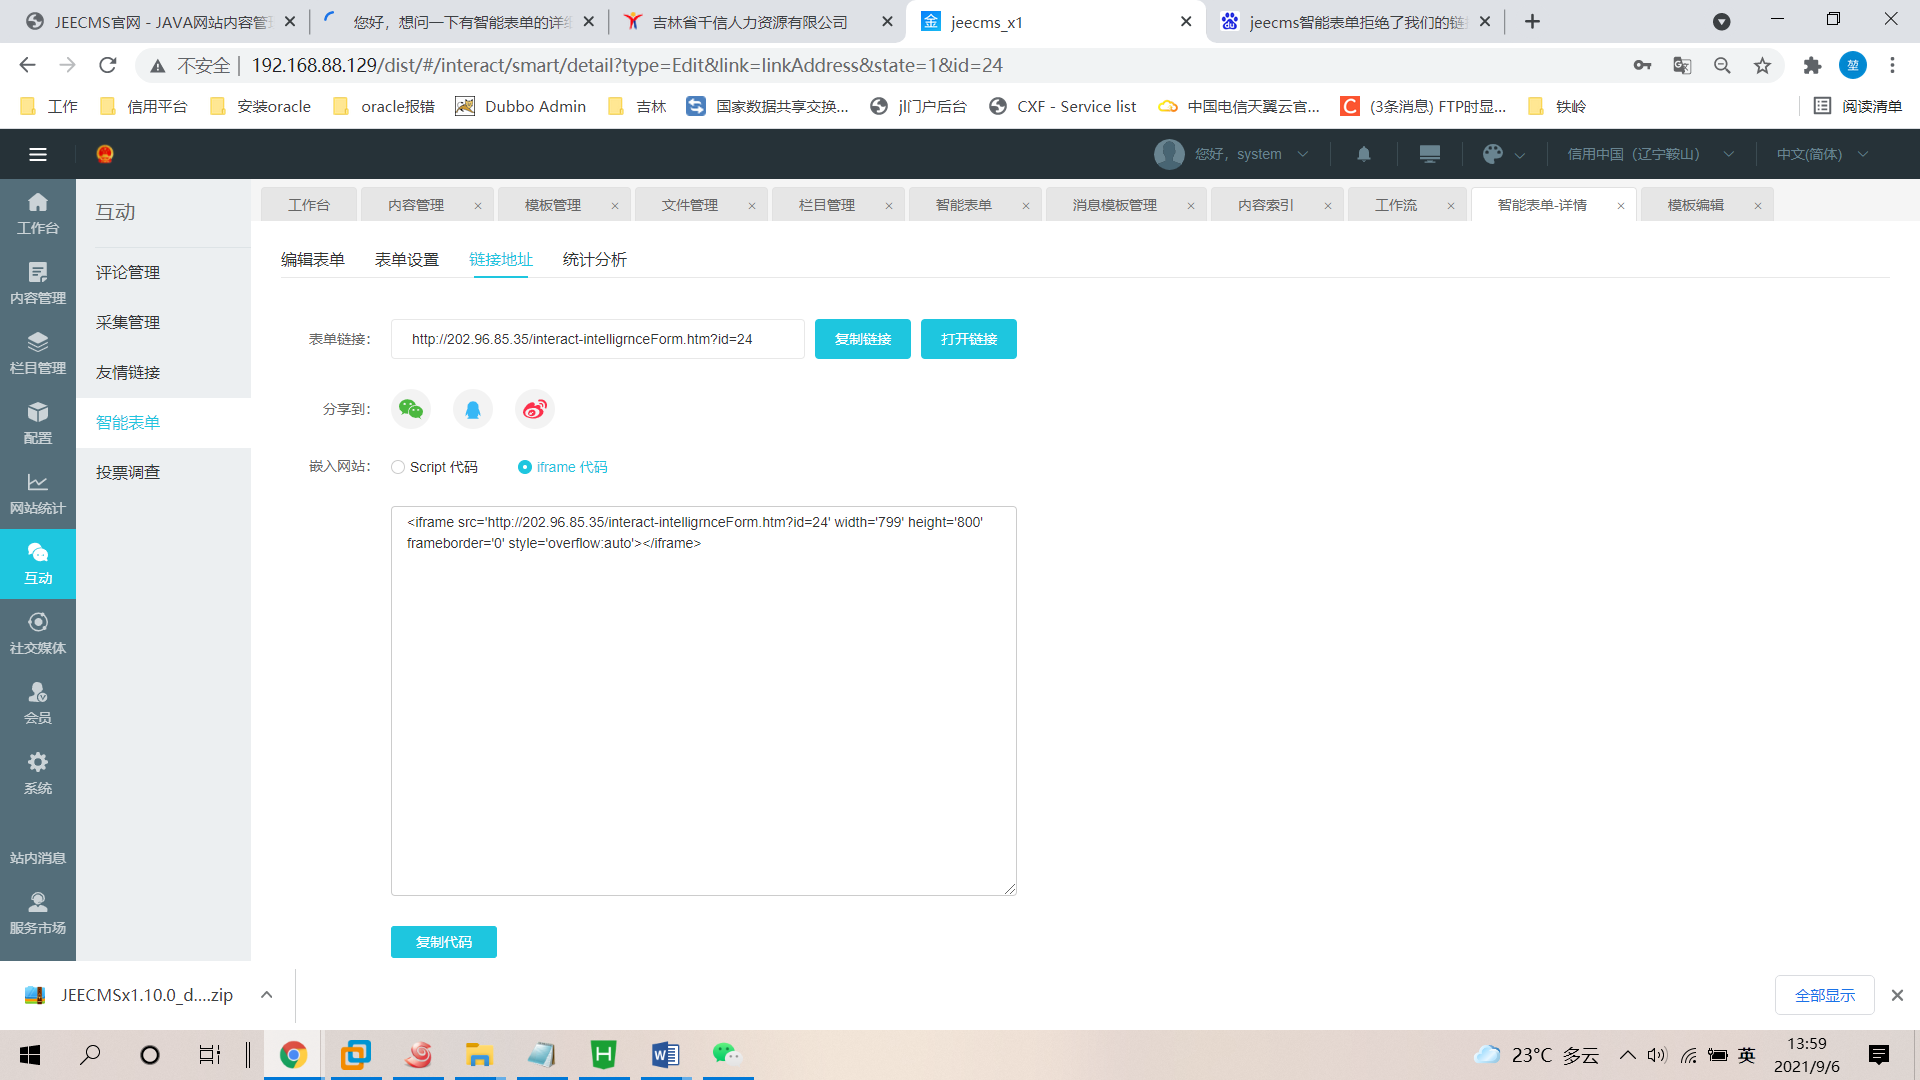Share form to Weibo icon
The width and height of the screenshot is (1920, 1080).
535,409
